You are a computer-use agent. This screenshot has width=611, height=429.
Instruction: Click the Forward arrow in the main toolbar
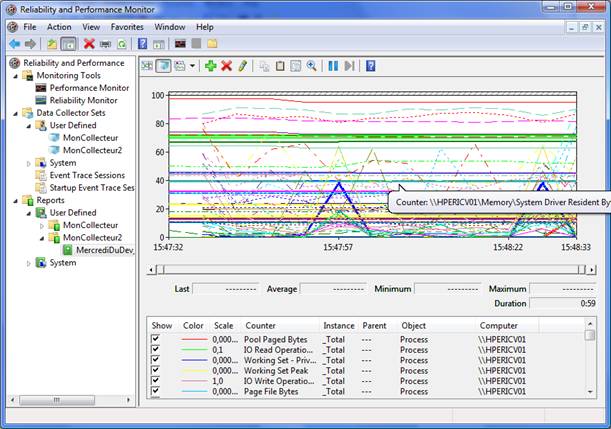pyautogui.click(x=30, y=44)
